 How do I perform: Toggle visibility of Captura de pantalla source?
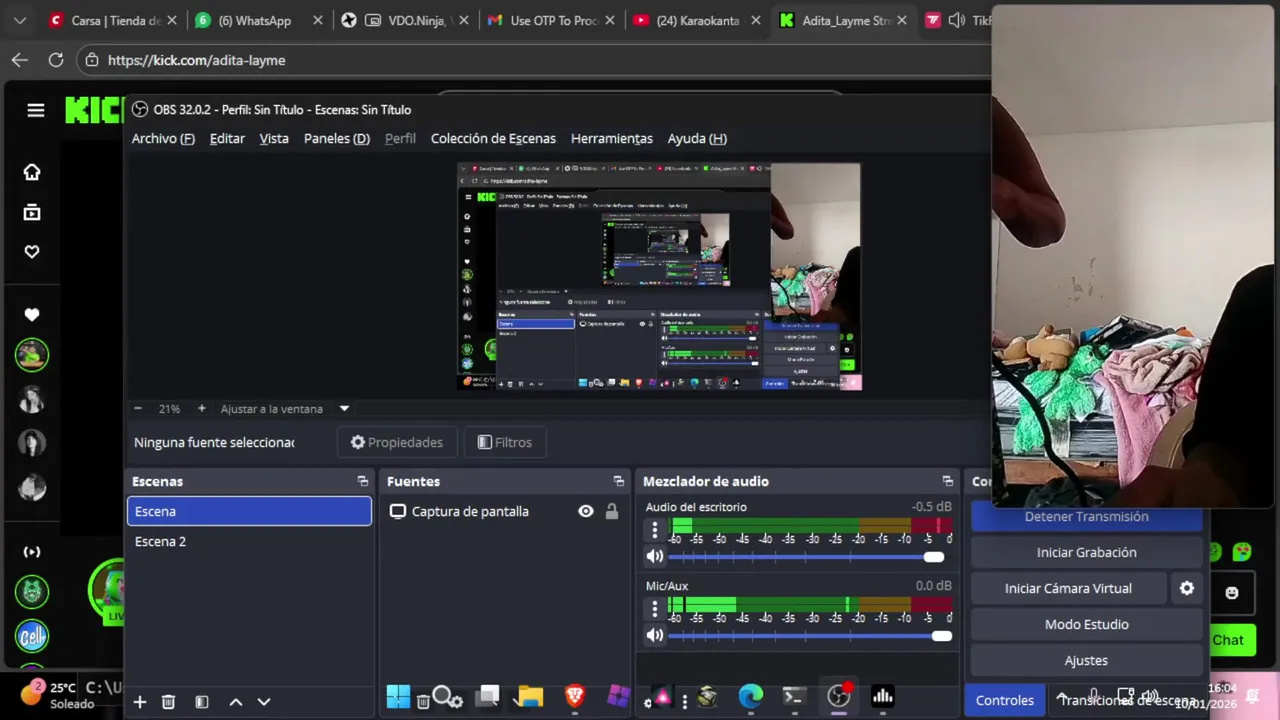pos(586,511)
